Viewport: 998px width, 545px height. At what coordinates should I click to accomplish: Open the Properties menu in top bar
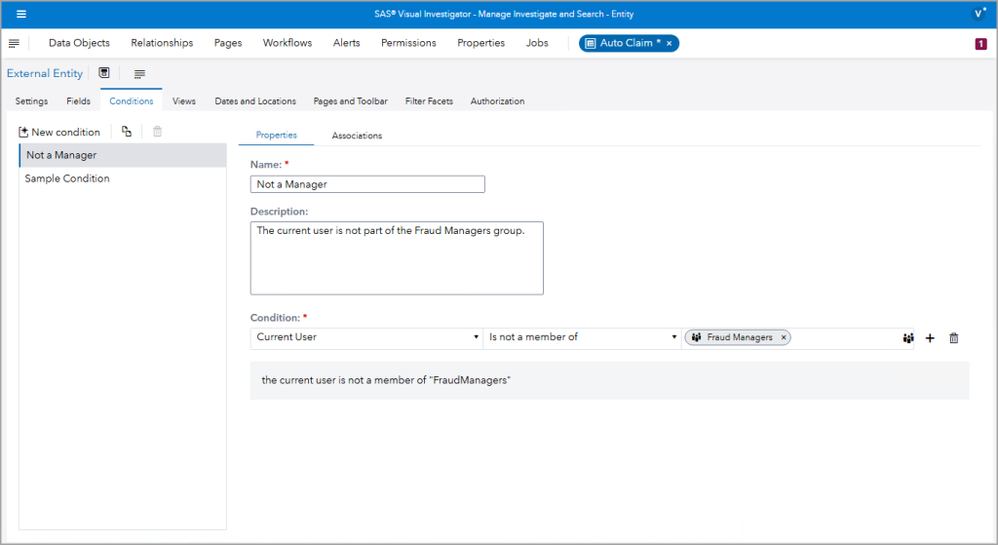pos(481,43)
